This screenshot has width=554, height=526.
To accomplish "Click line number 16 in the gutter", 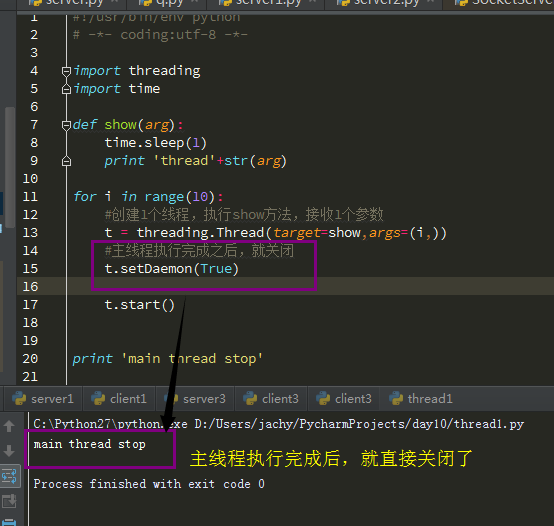I will click(30, 286).
